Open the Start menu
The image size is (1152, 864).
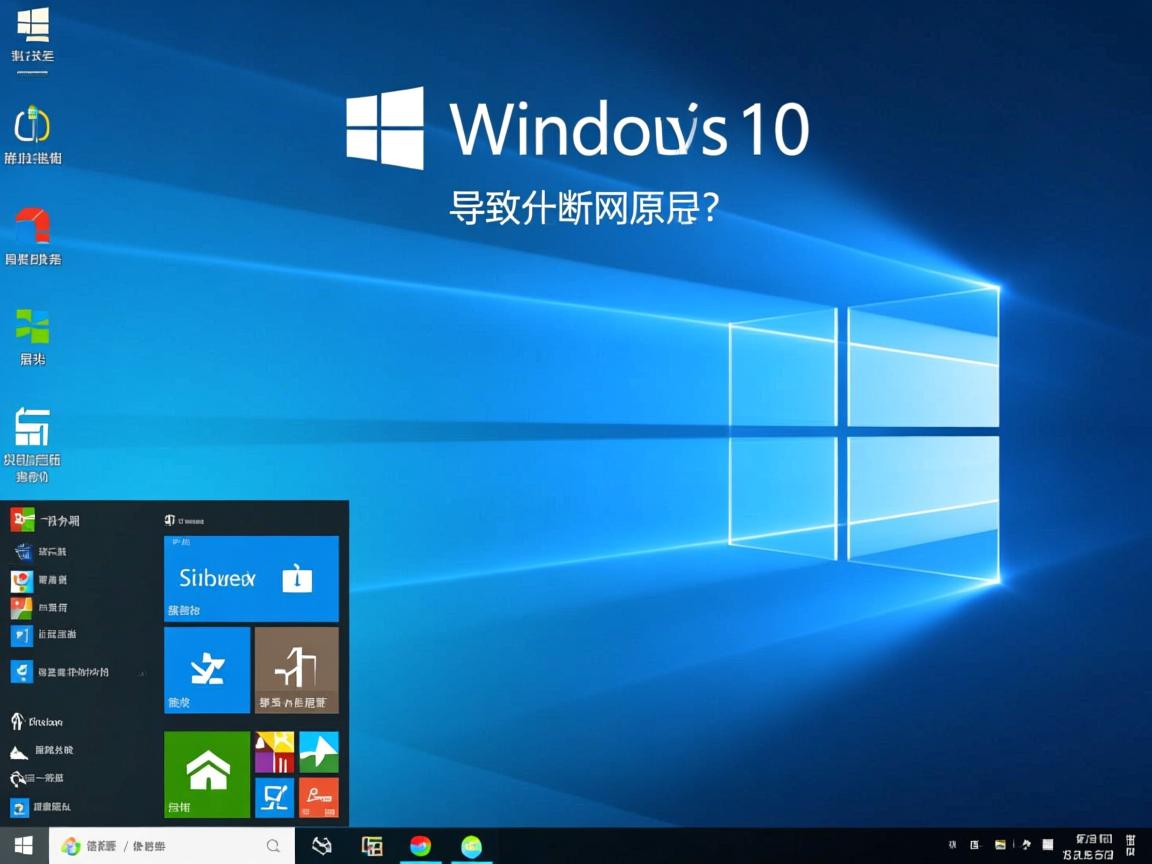tap(22, 843)
